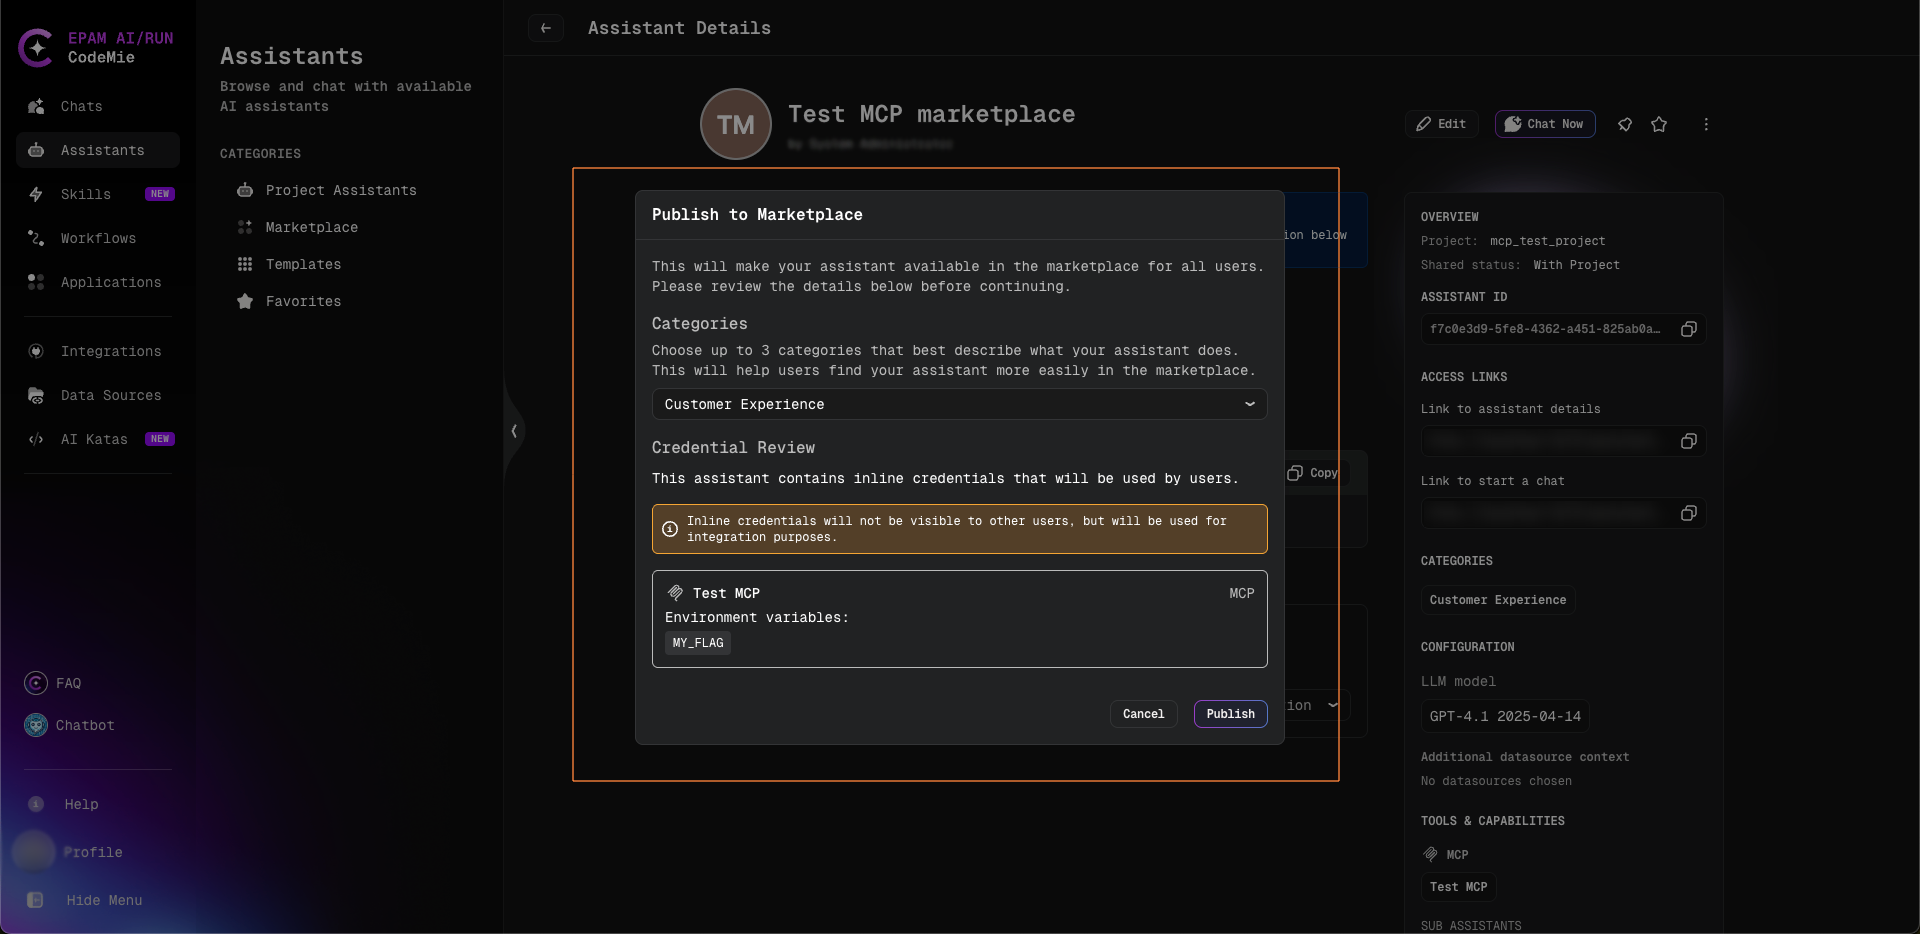
Task: Click the link to assistant details field
Action: (1563, 441)
